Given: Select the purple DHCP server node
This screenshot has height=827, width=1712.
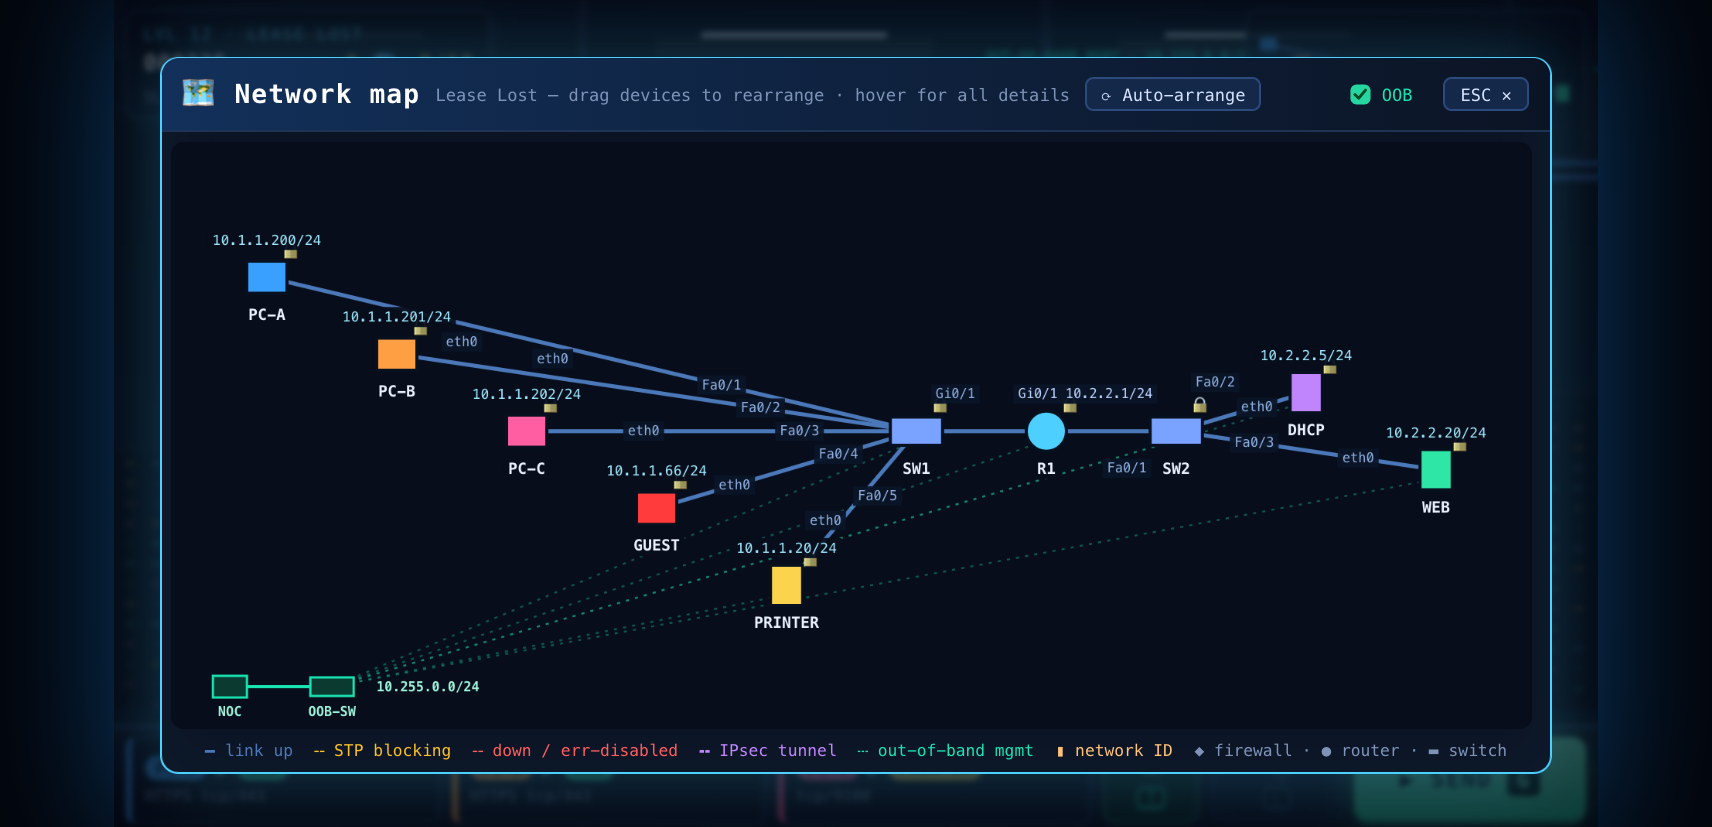Looking at the screenshot, I should [1306, 393].
